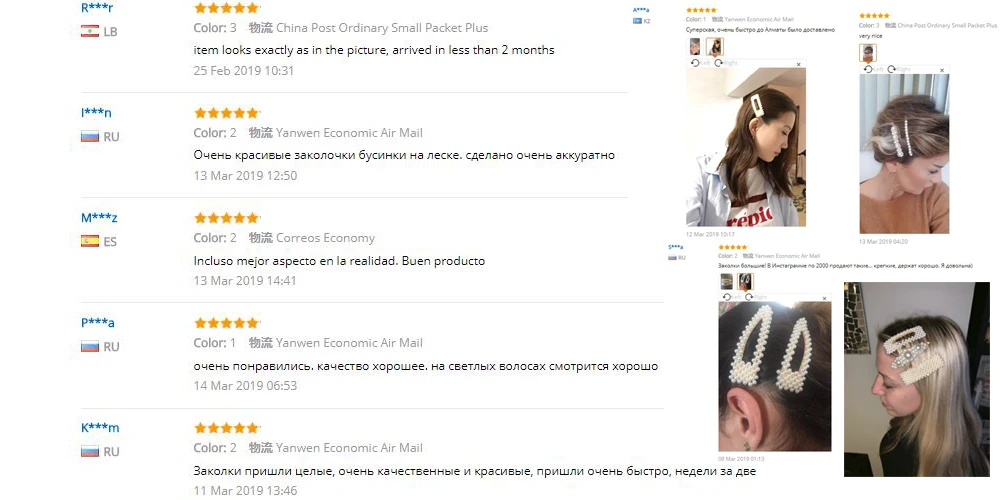Close the enlarged brunette hair clip photo
The image size is (1000, 500).
click(798, 64)
